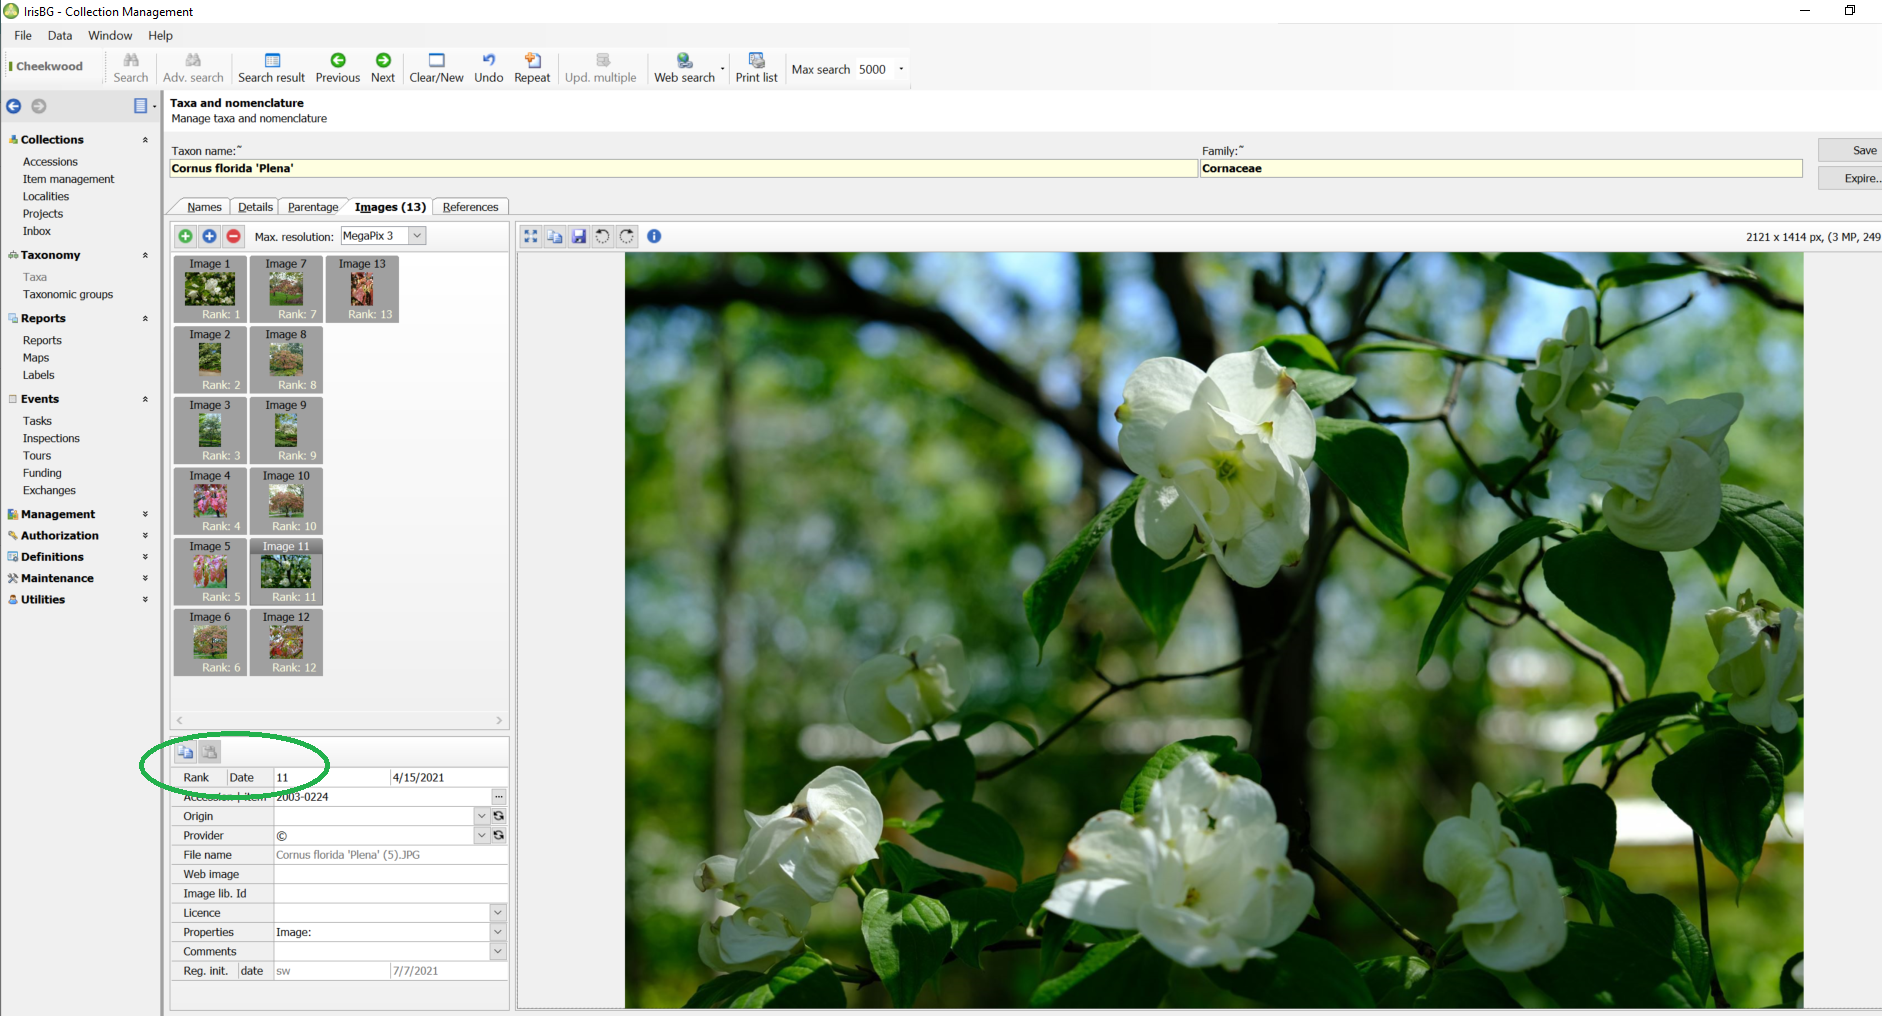Image resolution: width=1894 pixels, height=1016 pixels.
Task: Switch to the Parentage tab
Action: [313, 207]
